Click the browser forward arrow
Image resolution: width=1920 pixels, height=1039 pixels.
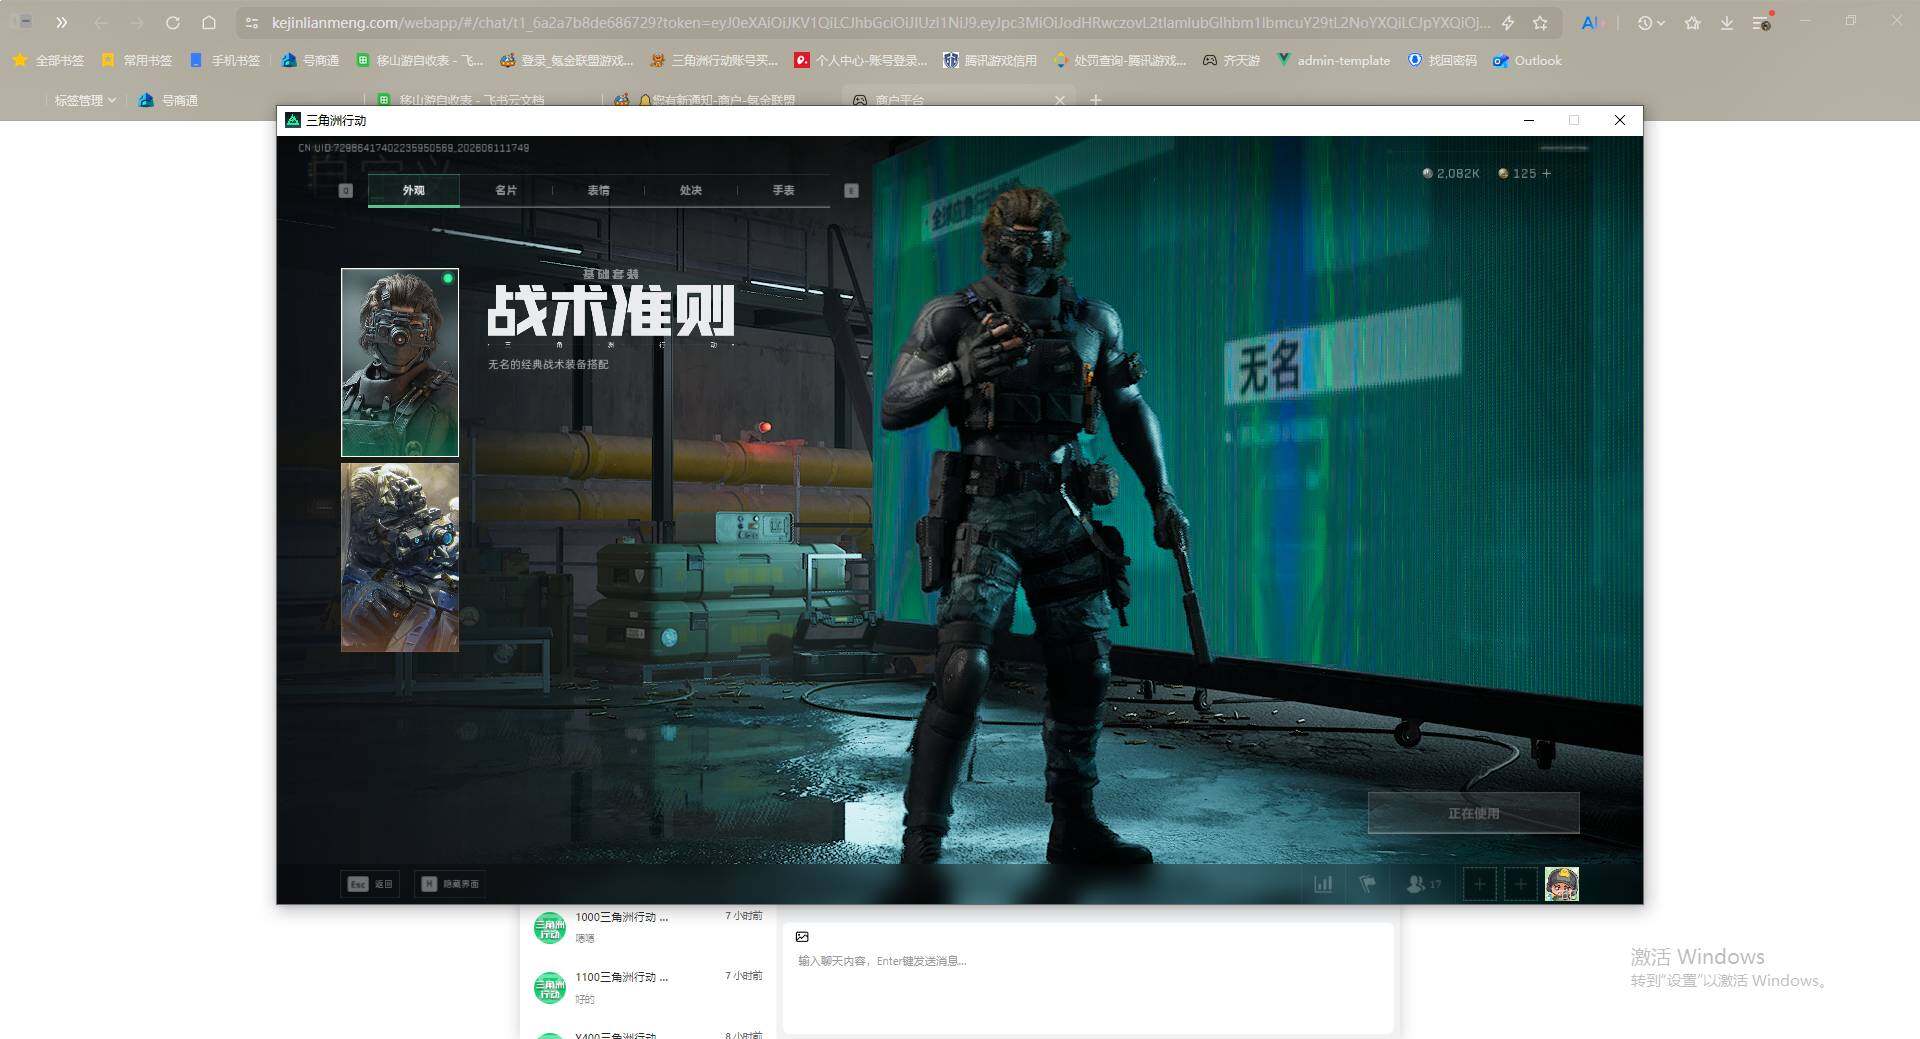[x=137, y=22]
